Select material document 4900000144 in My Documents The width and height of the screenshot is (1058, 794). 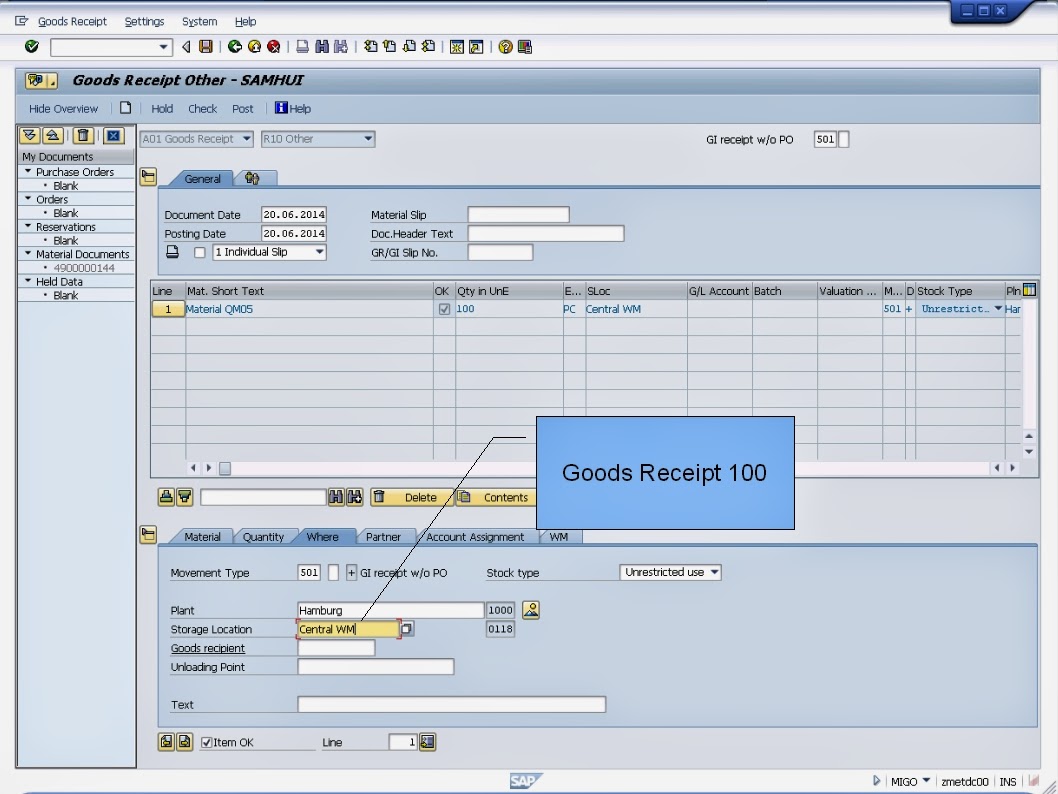(x=83, y=267)
